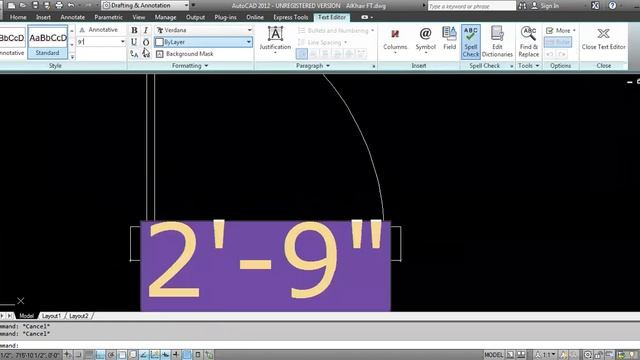Screen dimensions: 640x360
Task: Open Edit Dictionaries
Action: coord(497,42)
